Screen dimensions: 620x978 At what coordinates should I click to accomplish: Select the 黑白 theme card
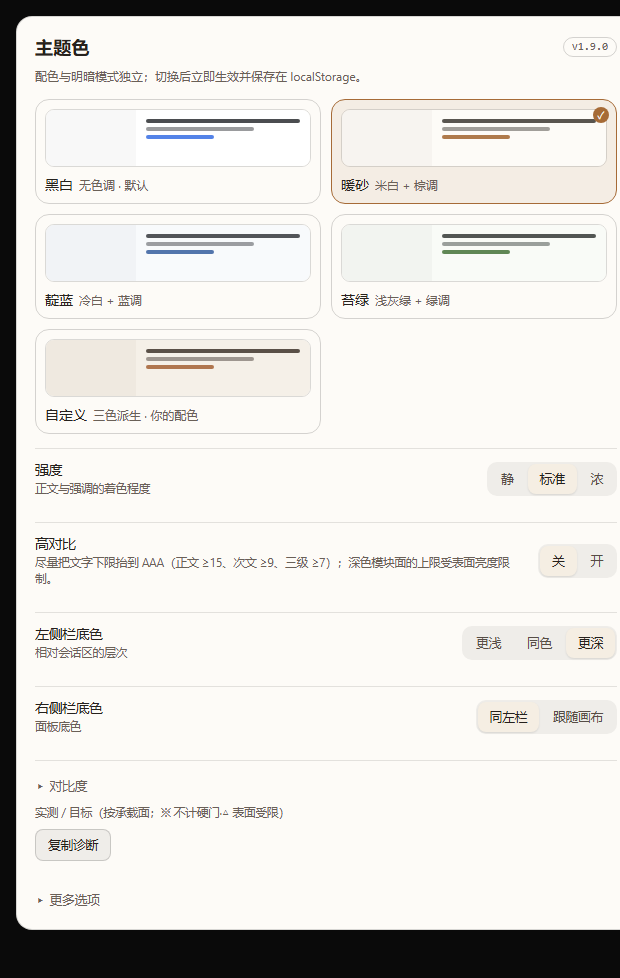point(178,152)
